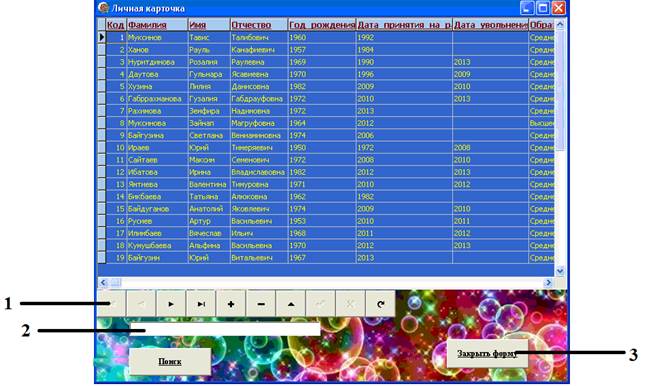This screenshot has width=650, height=386.
Task: Focus the search text field above Поиск
Action: [x=225, y=329]
